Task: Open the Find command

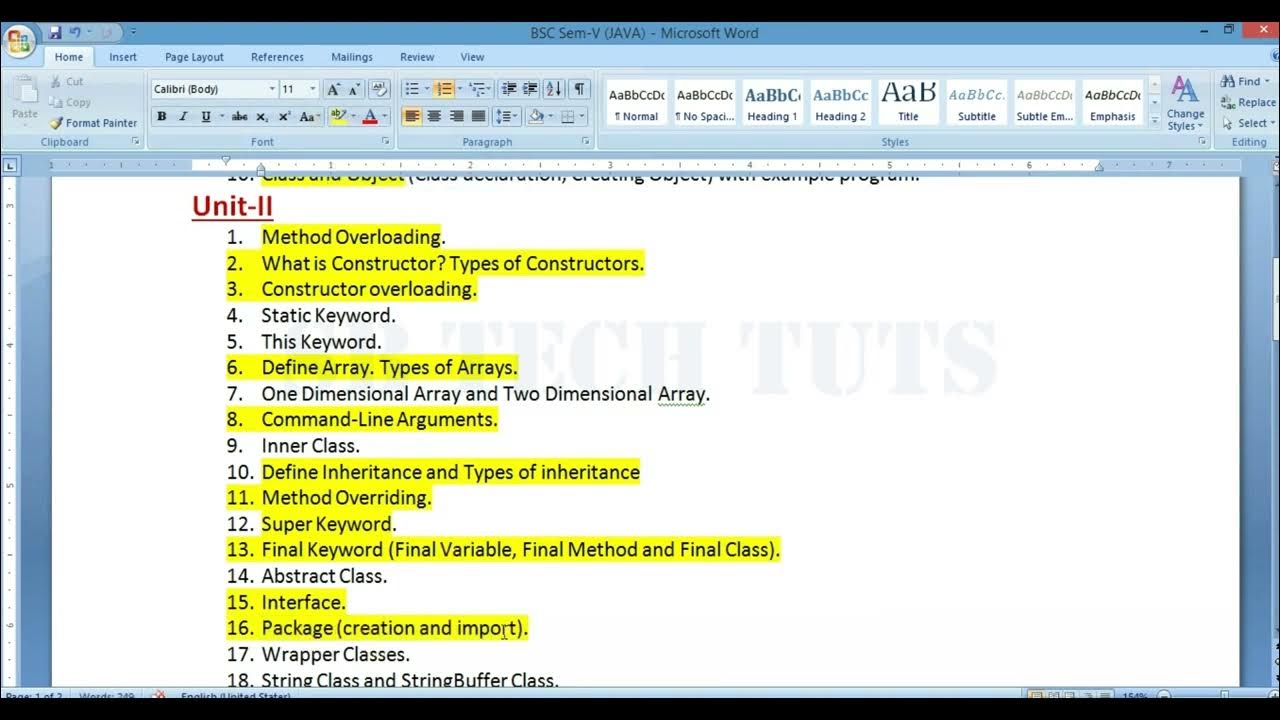Action: click(1245, 81)
